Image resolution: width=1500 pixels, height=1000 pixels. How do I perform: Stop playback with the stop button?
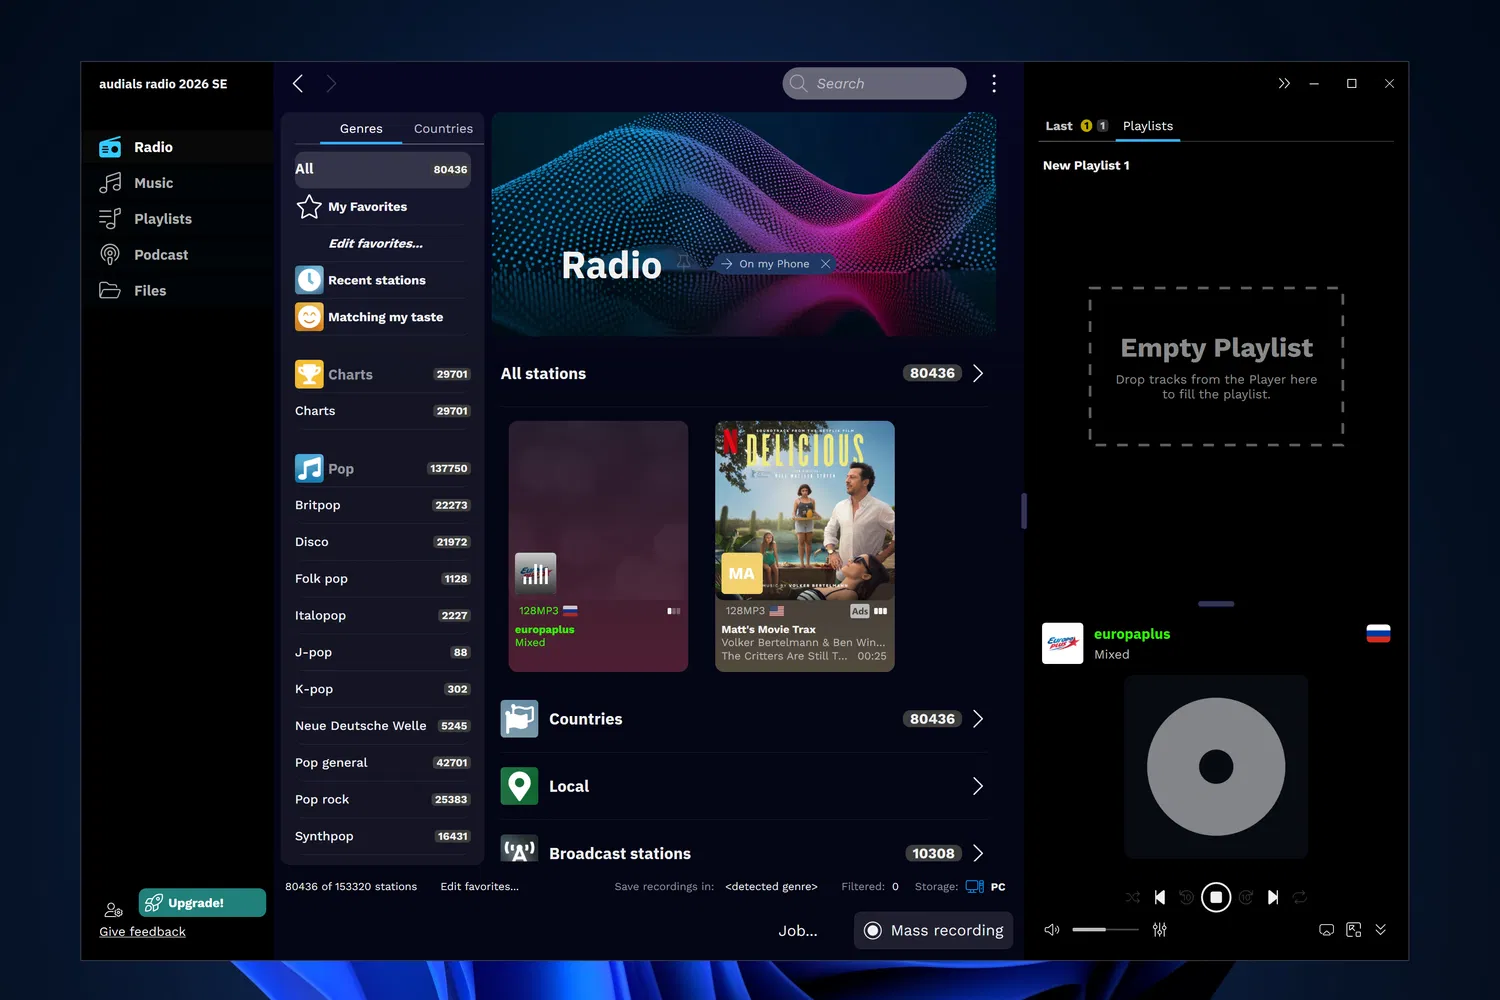(1216, 898)
